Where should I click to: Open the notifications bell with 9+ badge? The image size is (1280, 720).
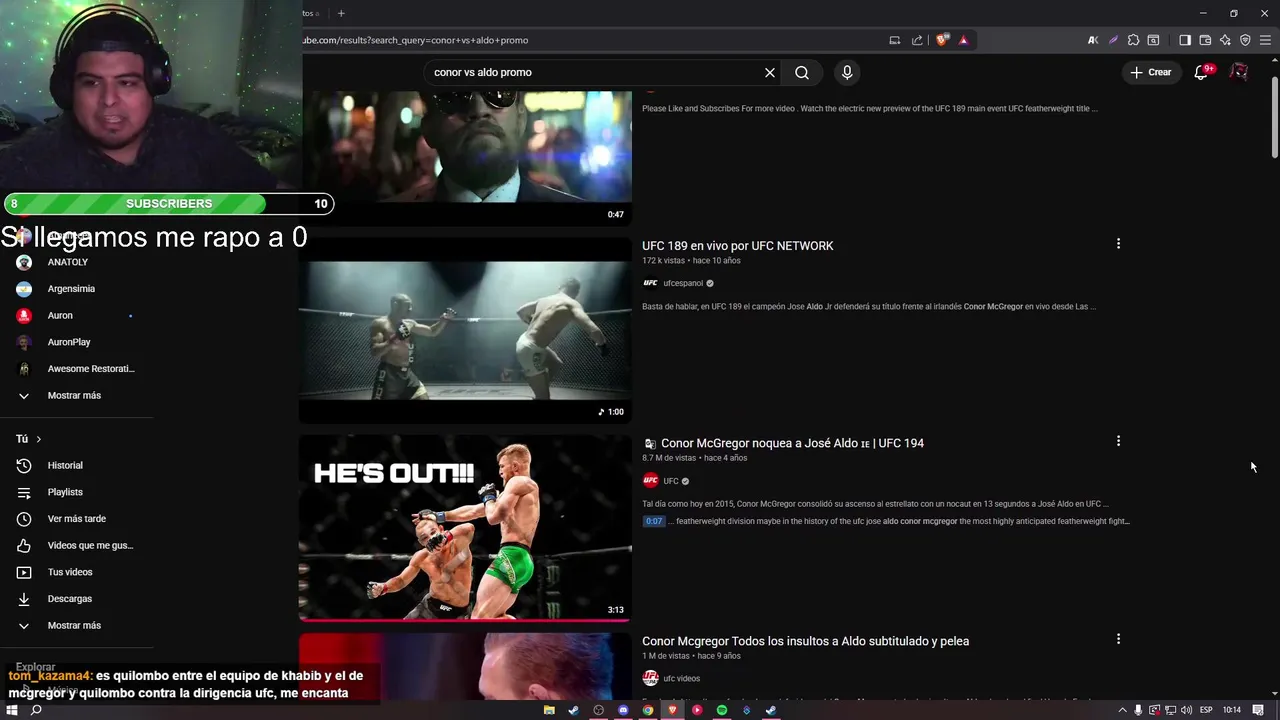tap(1202, 72)
